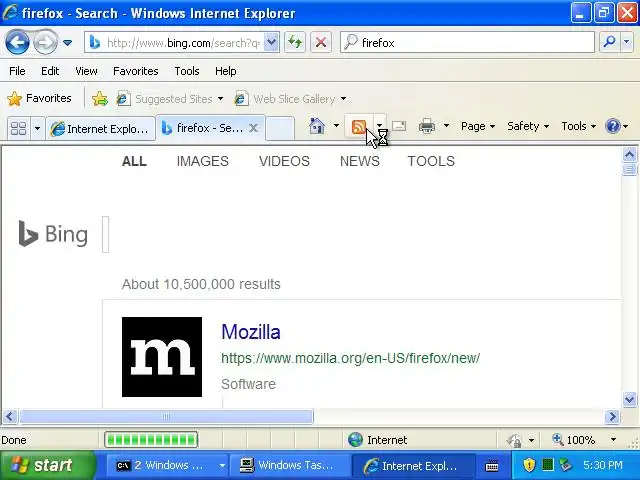Add to Favorites bar with star-arrow icon
The image size is (640, 480).
pyautogui.click(x=100, y=98)
